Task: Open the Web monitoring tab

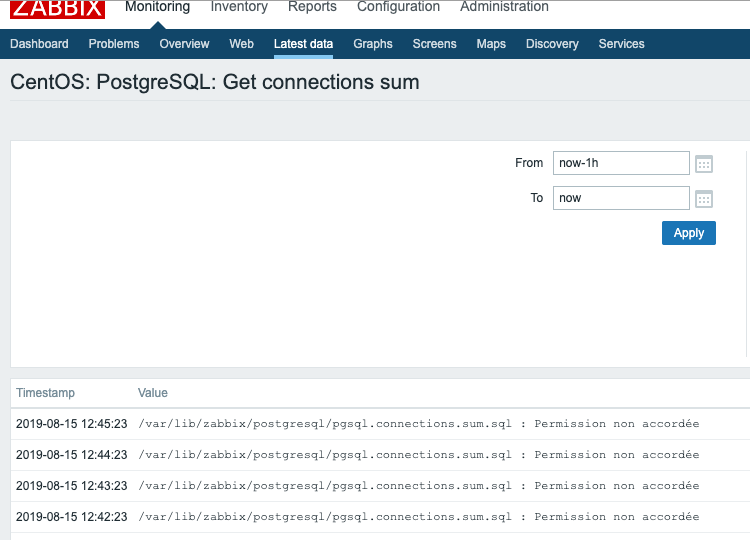Action: click(x=241, y=44)
